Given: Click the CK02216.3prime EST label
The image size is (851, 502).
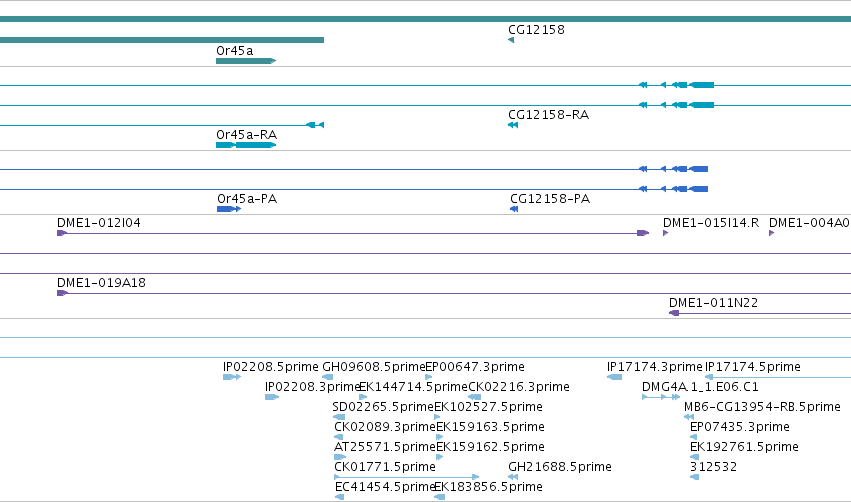Looking at the screenshot, I should click(x=519, y=387).
